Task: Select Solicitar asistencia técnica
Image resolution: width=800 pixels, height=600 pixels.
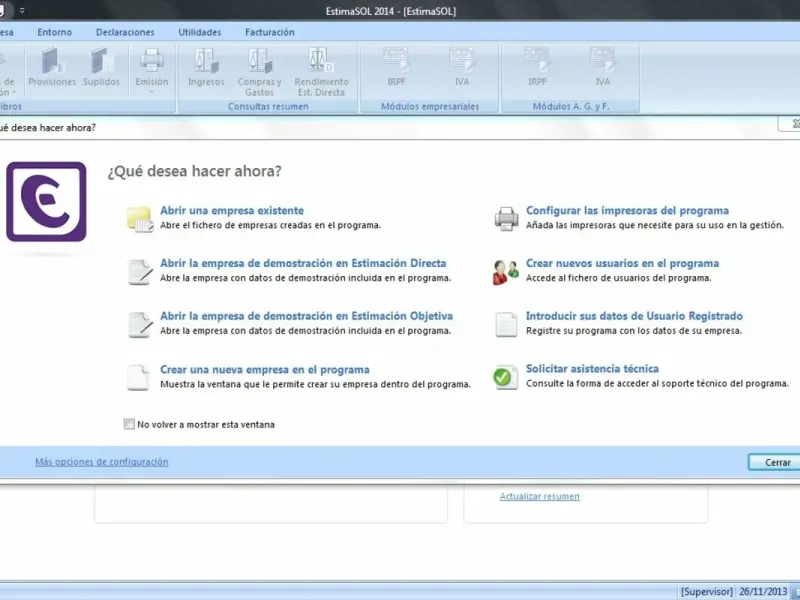Action: [x=592, y=368]
